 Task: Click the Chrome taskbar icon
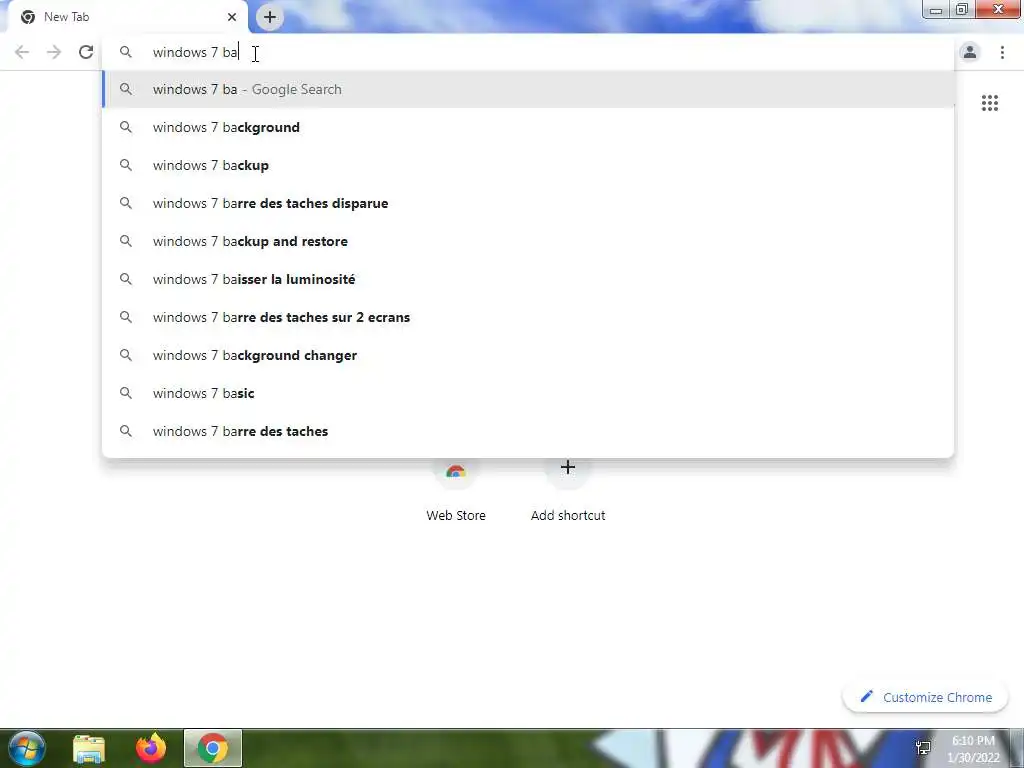213,748
